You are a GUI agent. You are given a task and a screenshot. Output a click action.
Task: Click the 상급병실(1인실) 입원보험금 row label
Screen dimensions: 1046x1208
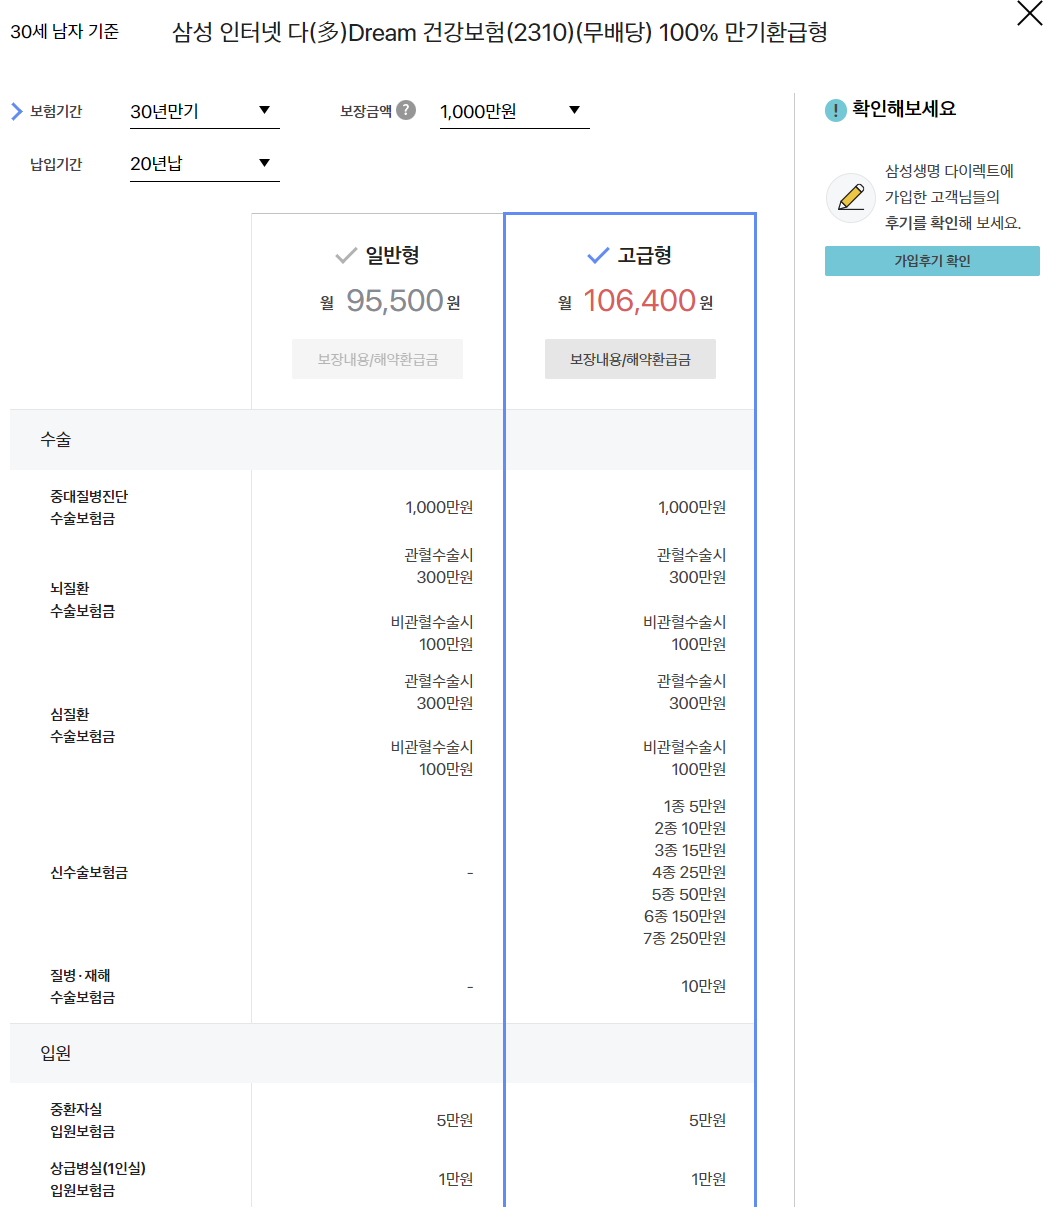pyautogui.click(x=98, y=1179)
